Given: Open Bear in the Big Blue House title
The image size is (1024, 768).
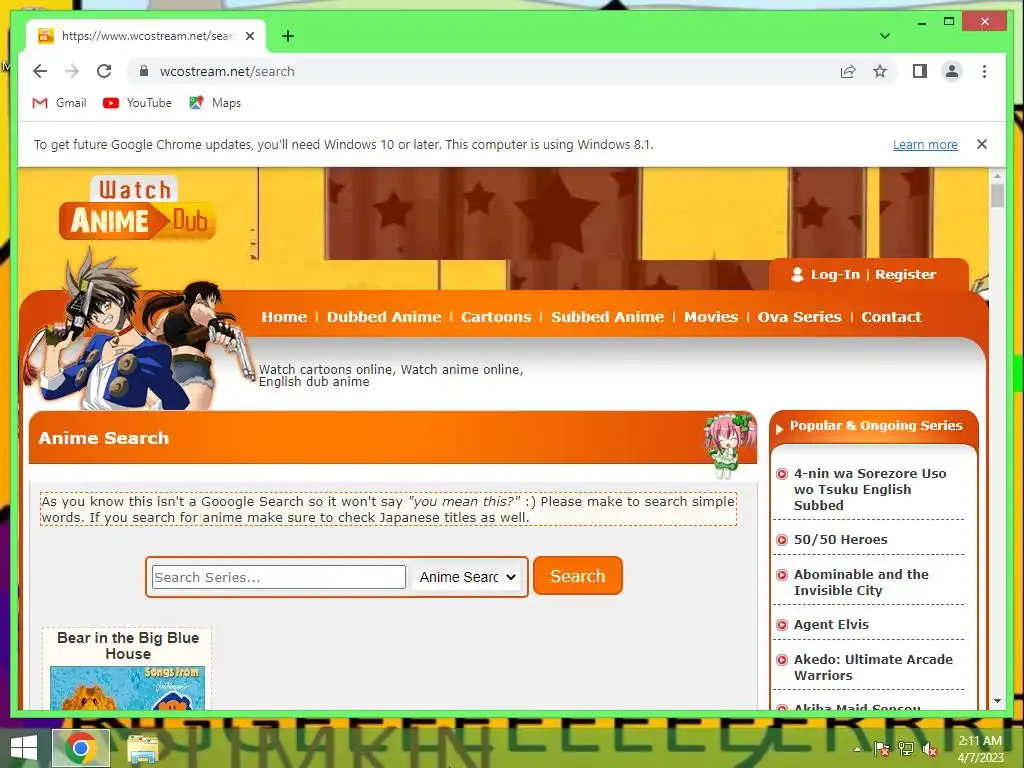Looking at the screenshot, I should (x=128, y=646).
